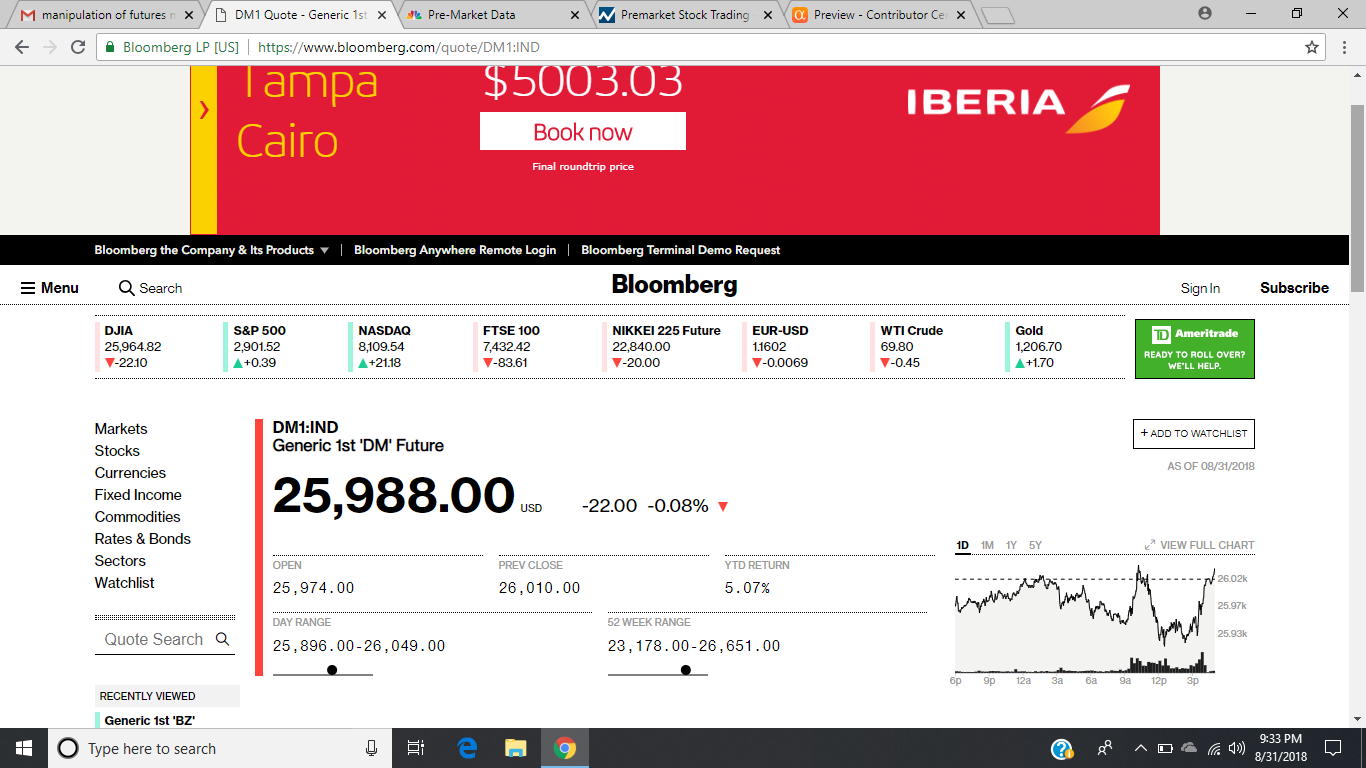Click the green padlock site info icon

point(110,47)
